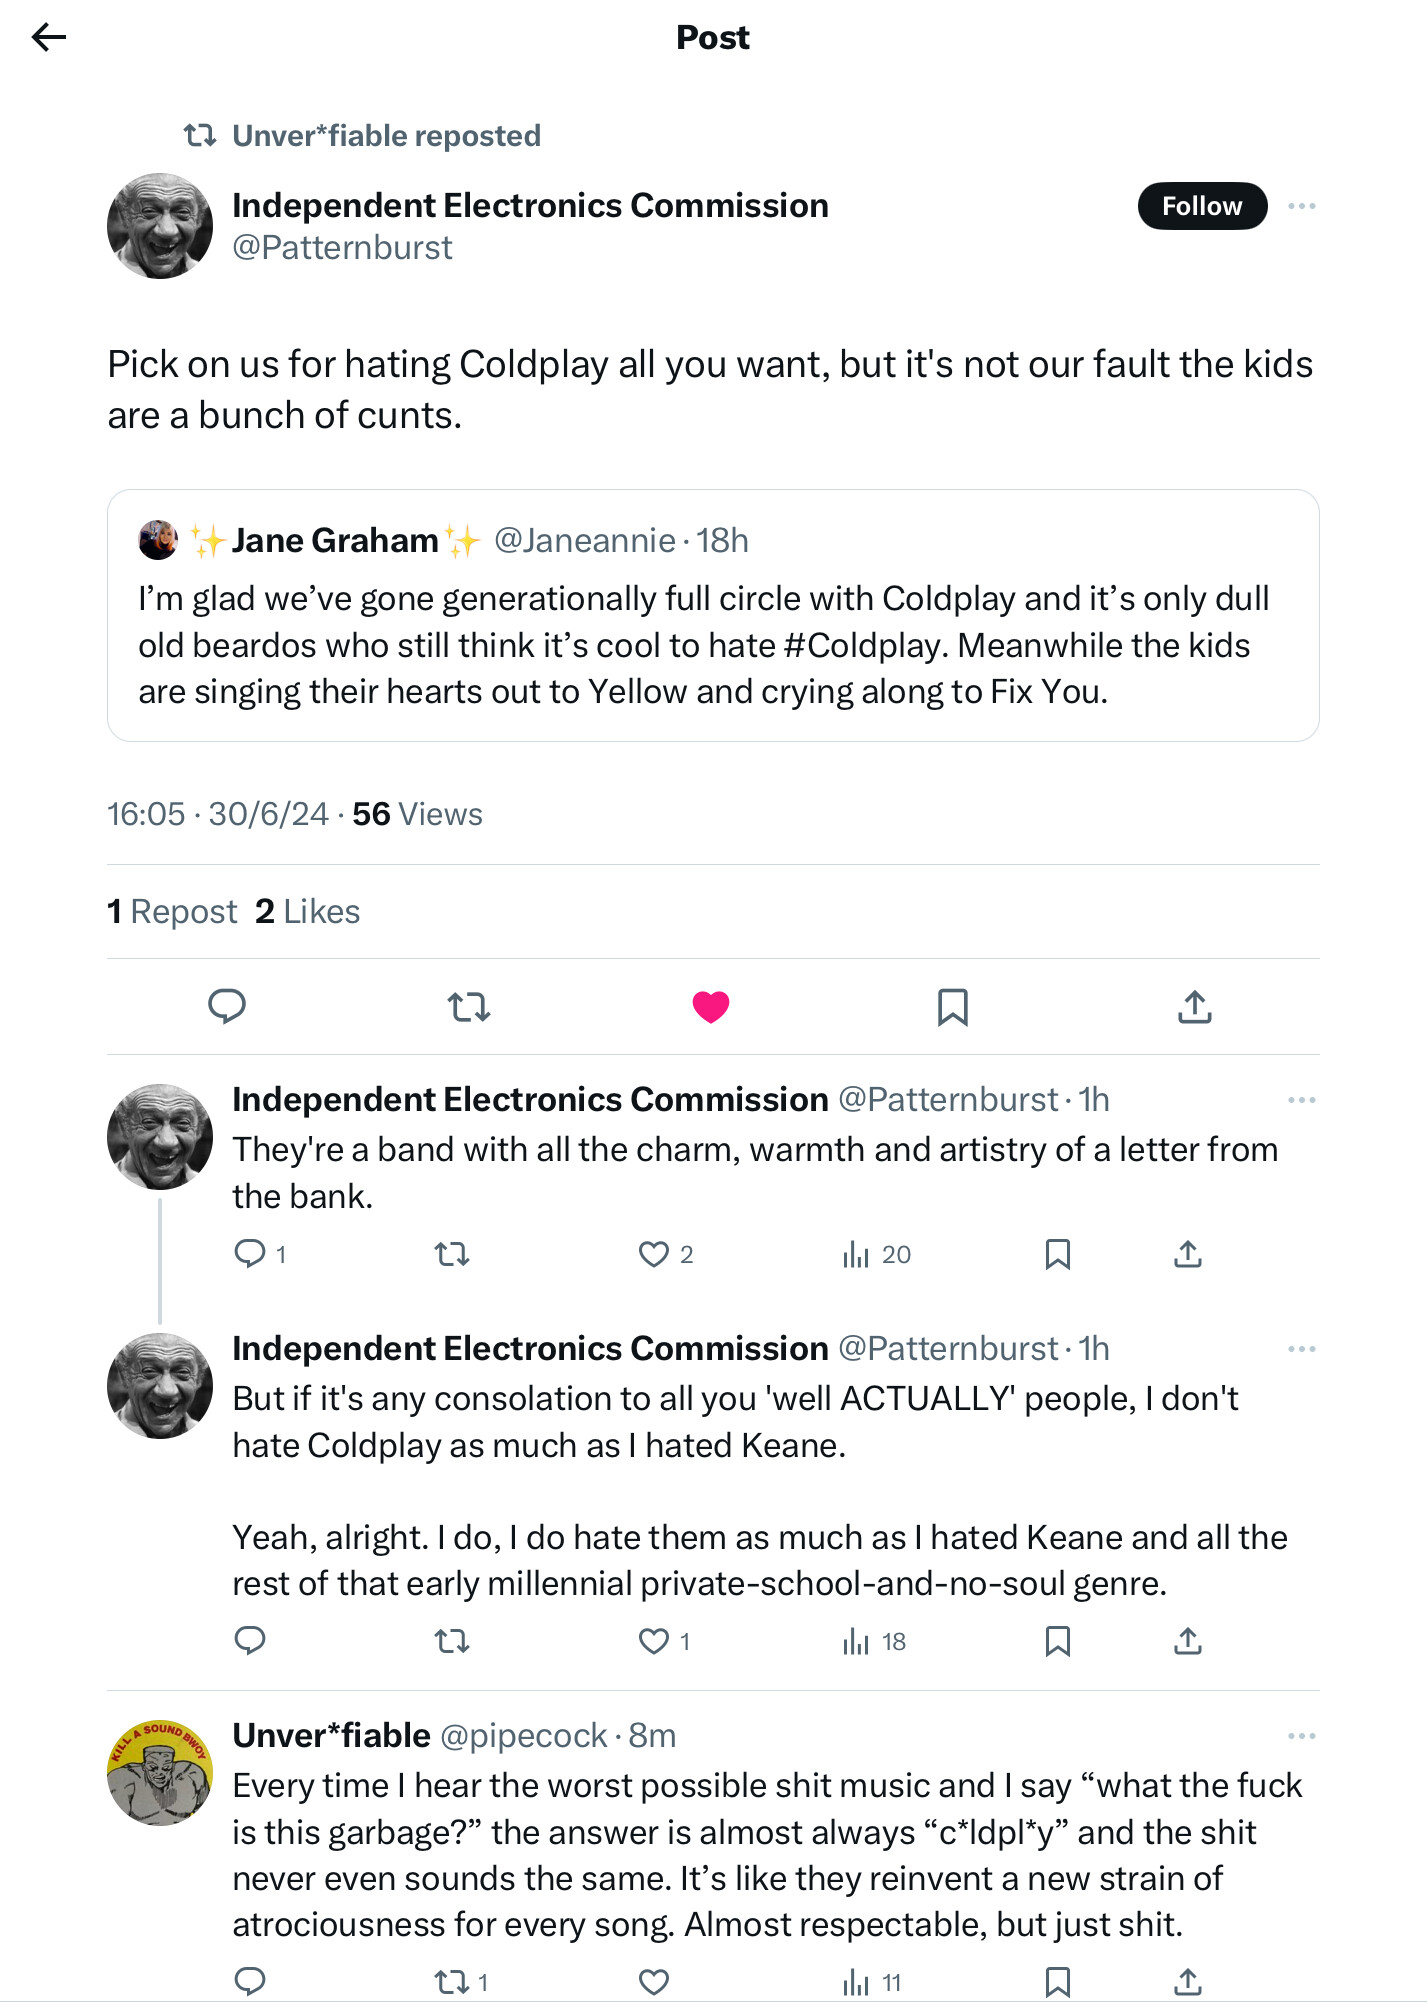Reply to the 'letter from the bank' post

click(x=250, y=1254)
